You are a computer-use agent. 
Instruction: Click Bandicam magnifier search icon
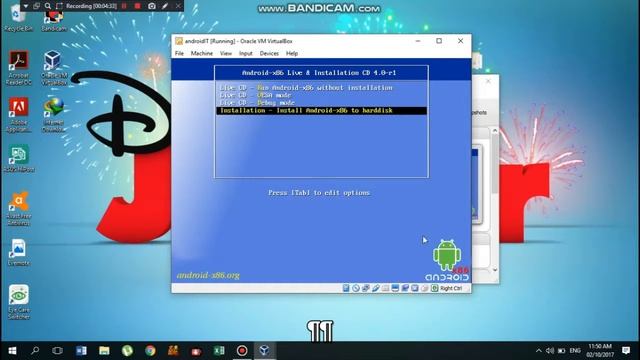[x=48, y=6]
